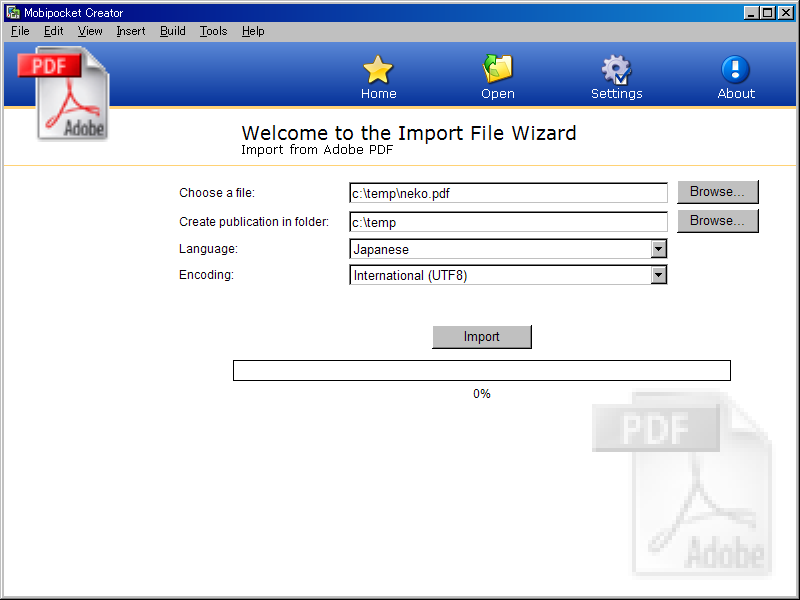Click the International (UTF8) encoding combo box
Viewport: 800px width, 600px height.
[508, 275]
